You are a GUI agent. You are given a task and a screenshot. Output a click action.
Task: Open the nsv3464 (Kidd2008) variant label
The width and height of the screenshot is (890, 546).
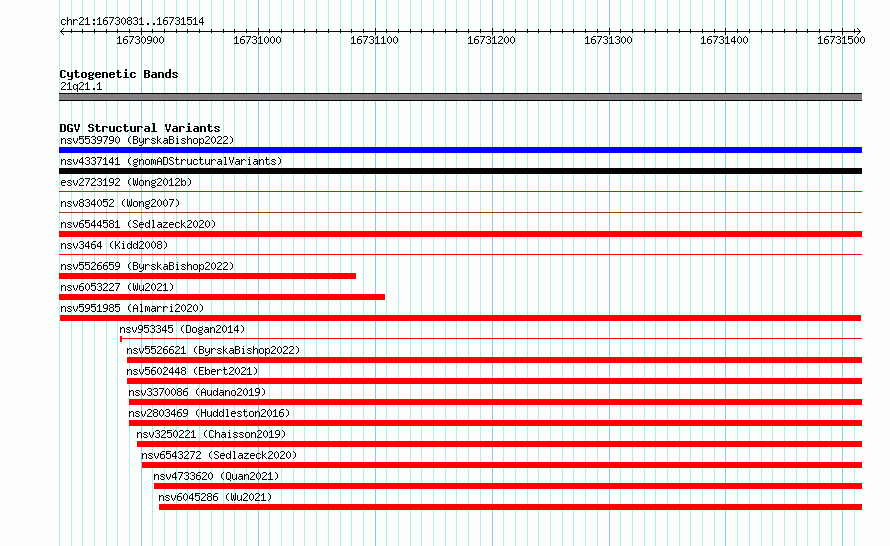(114, 245)
